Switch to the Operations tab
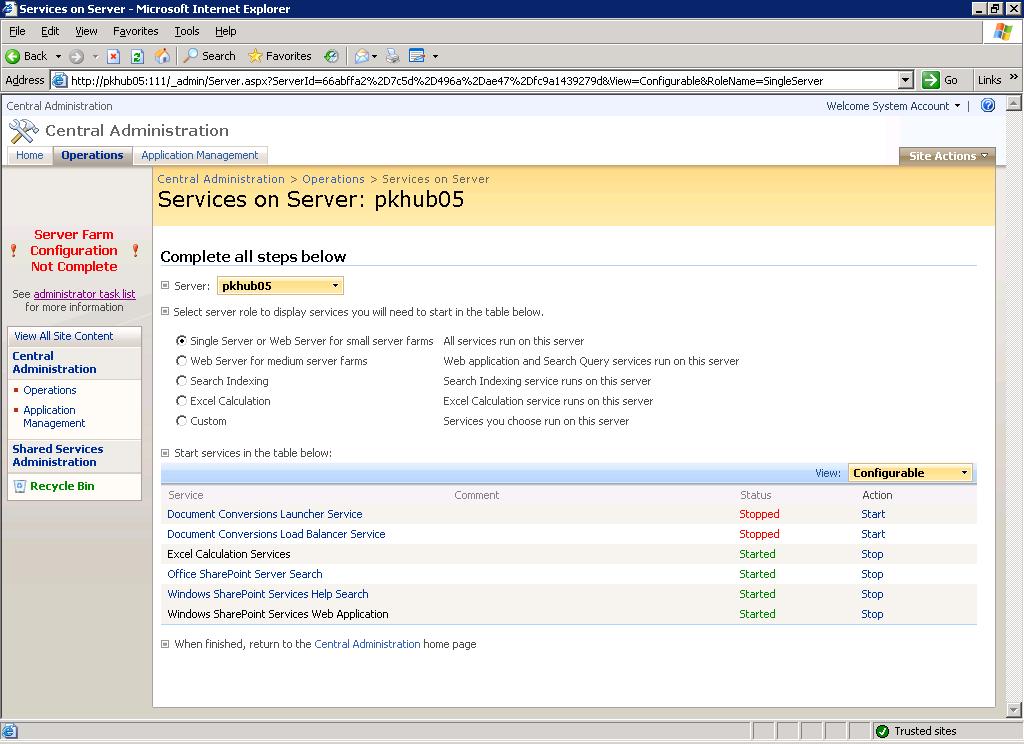Image resolution: width=1024 pixels, height=744 pixels. click(92, 155)
